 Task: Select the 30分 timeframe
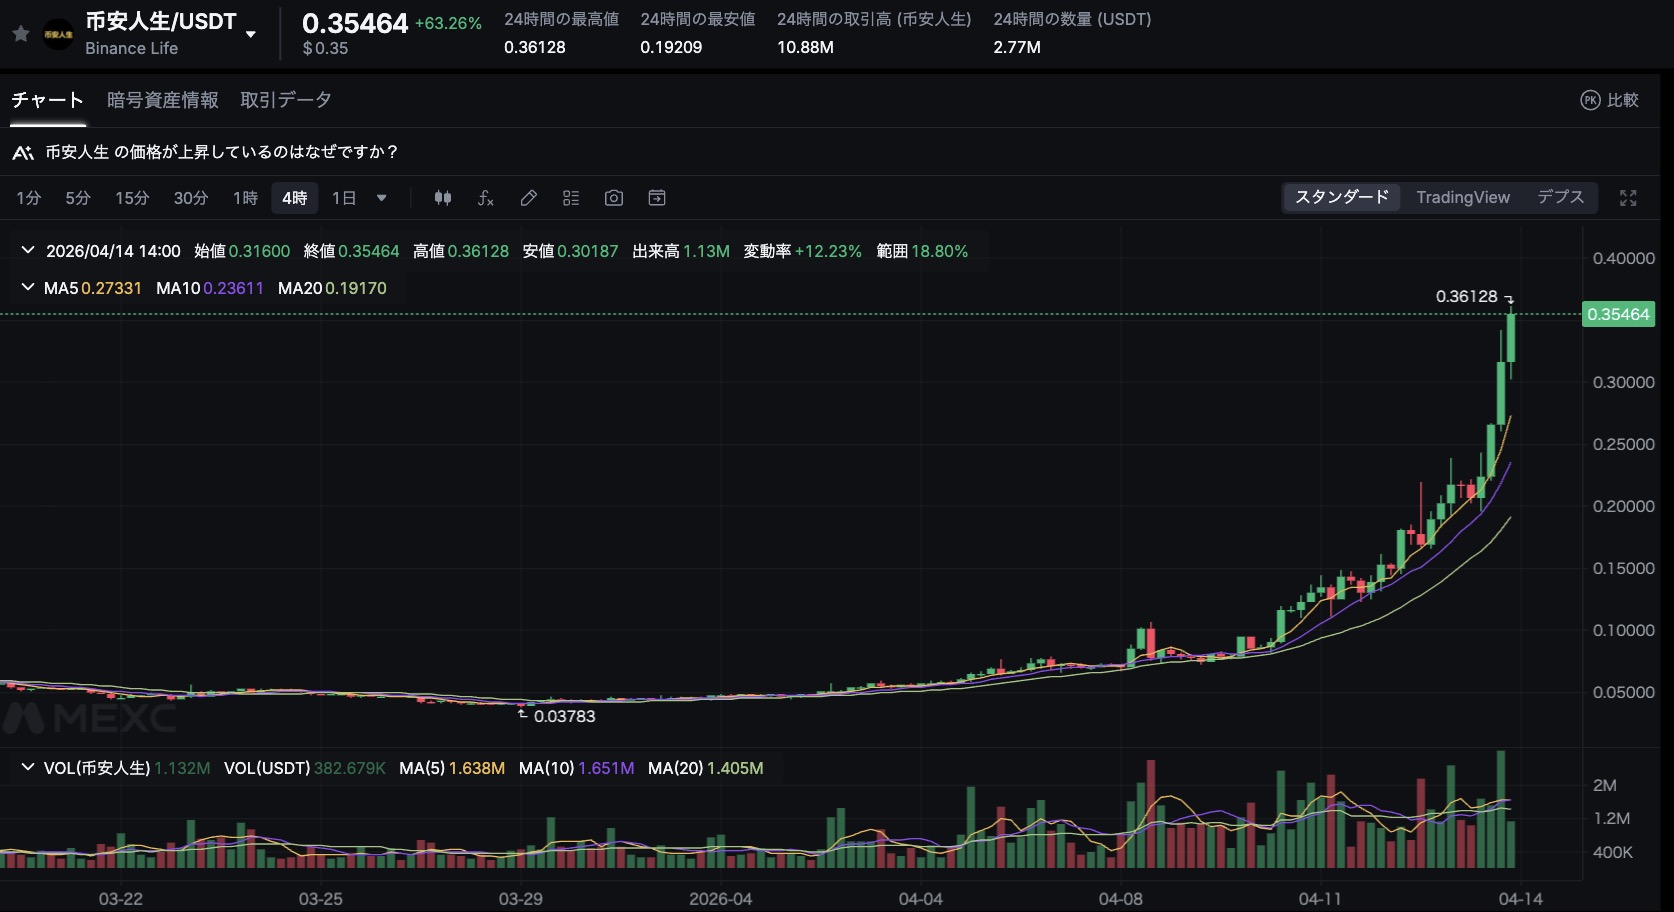(191, 198)
